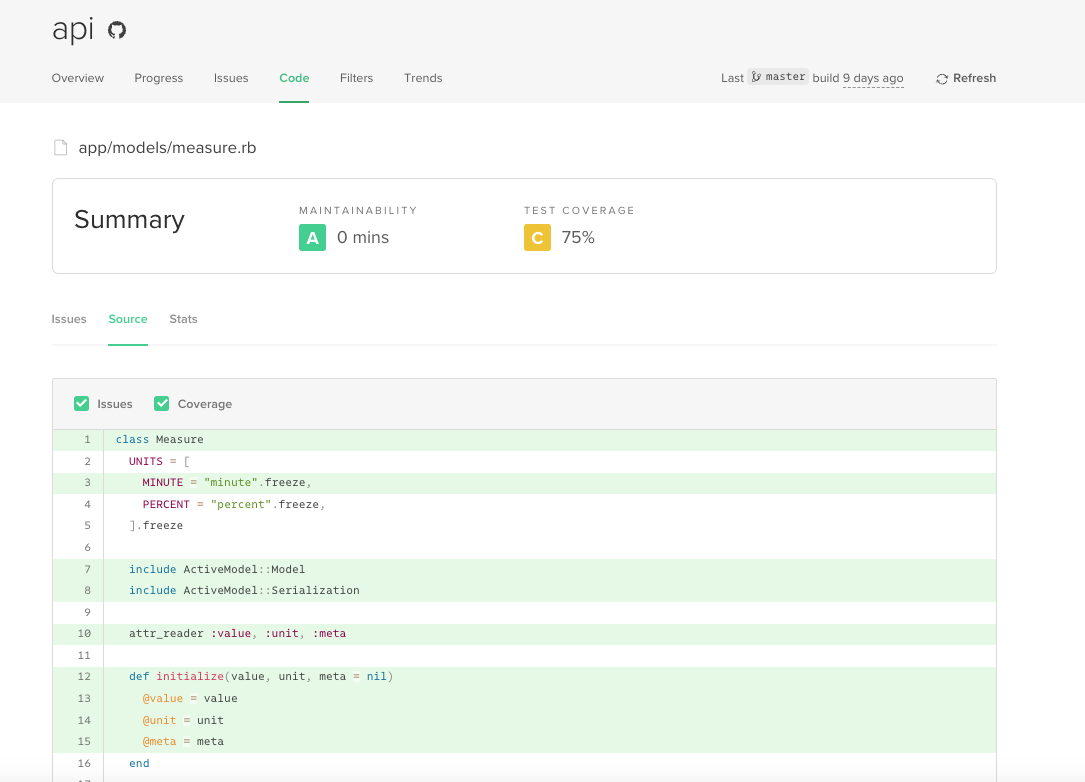Click the refresh arrows icon

tap(942, 79)
